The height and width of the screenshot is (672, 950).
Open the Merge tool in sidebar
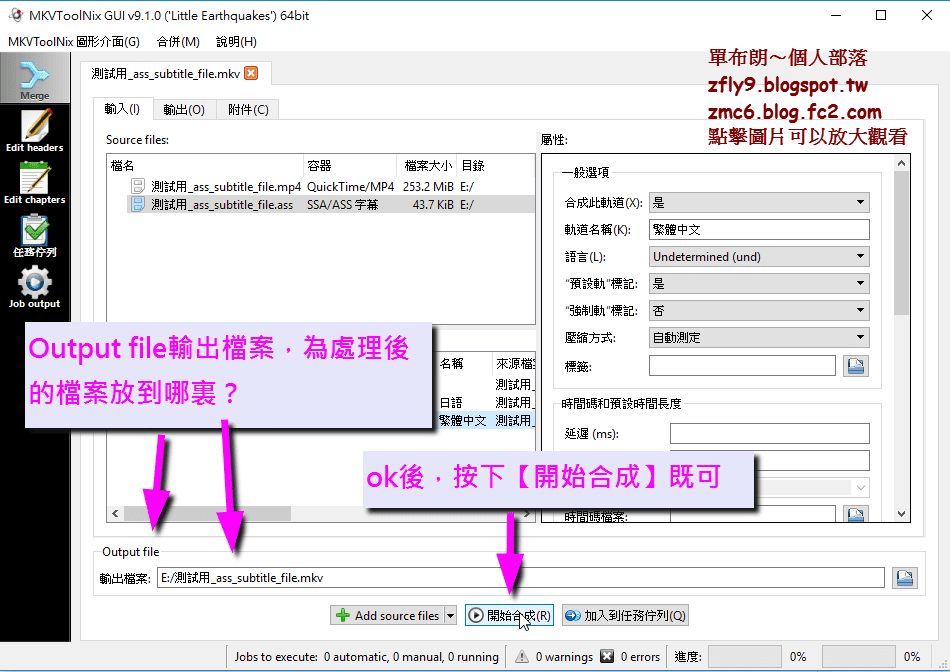tap(35, 78)
